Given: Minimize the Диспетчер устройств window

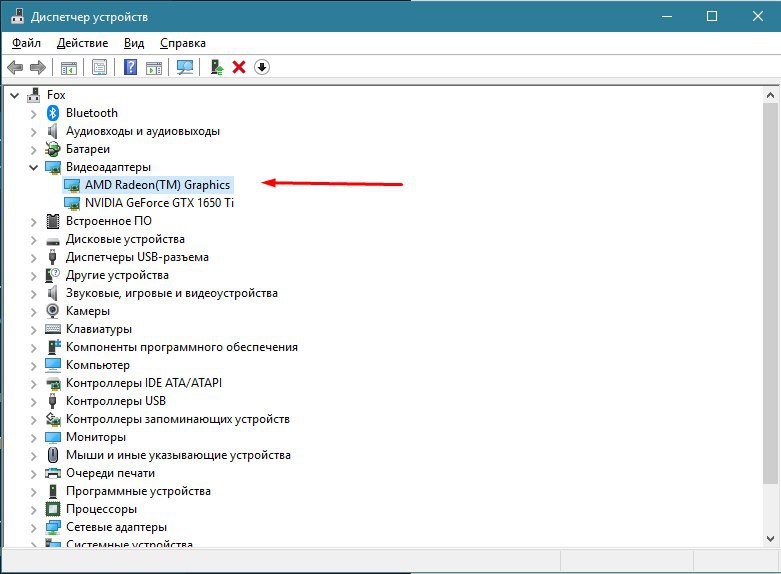Looking at the screenshot, I should pos(667,16).
